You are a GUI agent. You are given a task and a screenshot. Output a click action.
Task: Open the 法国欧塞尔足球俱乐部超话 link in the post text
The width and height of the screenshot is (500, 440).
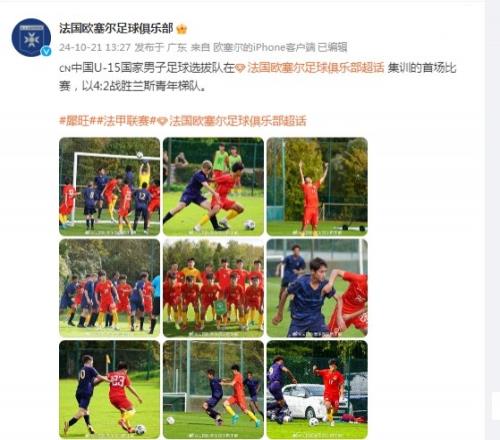[315, 68]
